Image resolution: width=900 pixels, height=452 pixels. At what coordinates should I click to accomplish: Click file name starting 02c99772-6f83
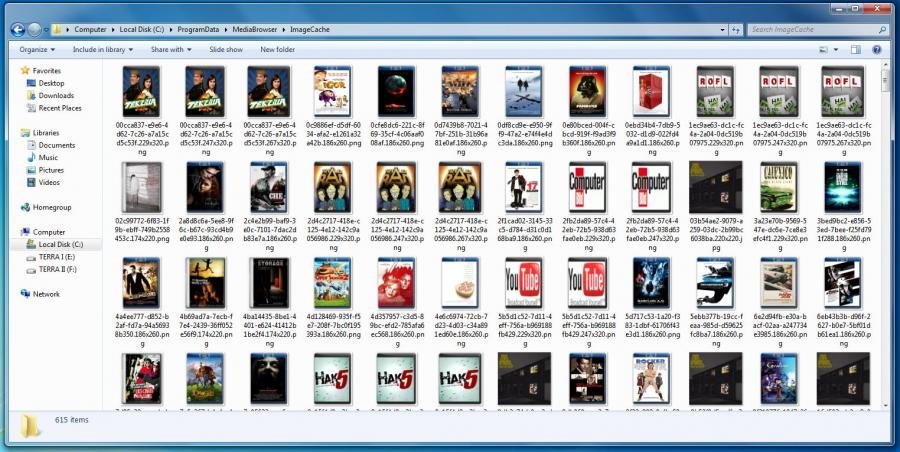[x=142, y=229]
